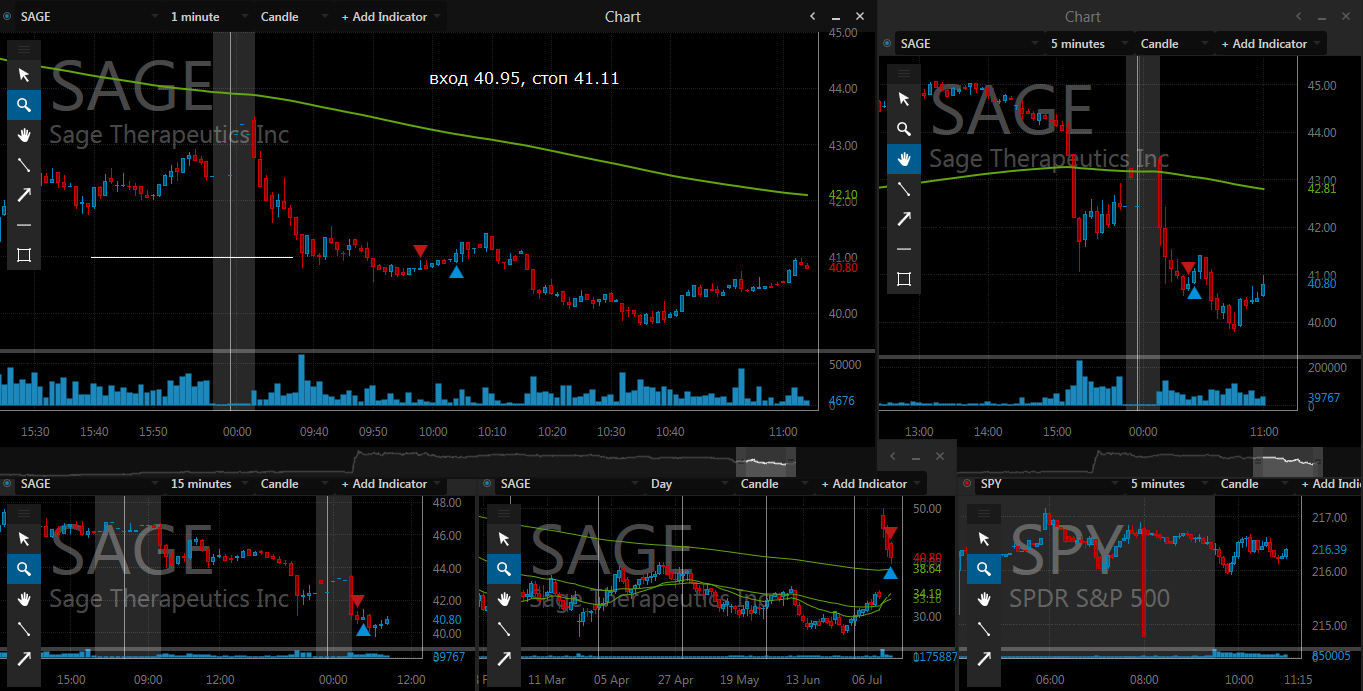The image size is (1363, 691).
Task: Select pointer tool in 1 minute SAGE chart
Action: pyautogui.click(x=24, y=75)
